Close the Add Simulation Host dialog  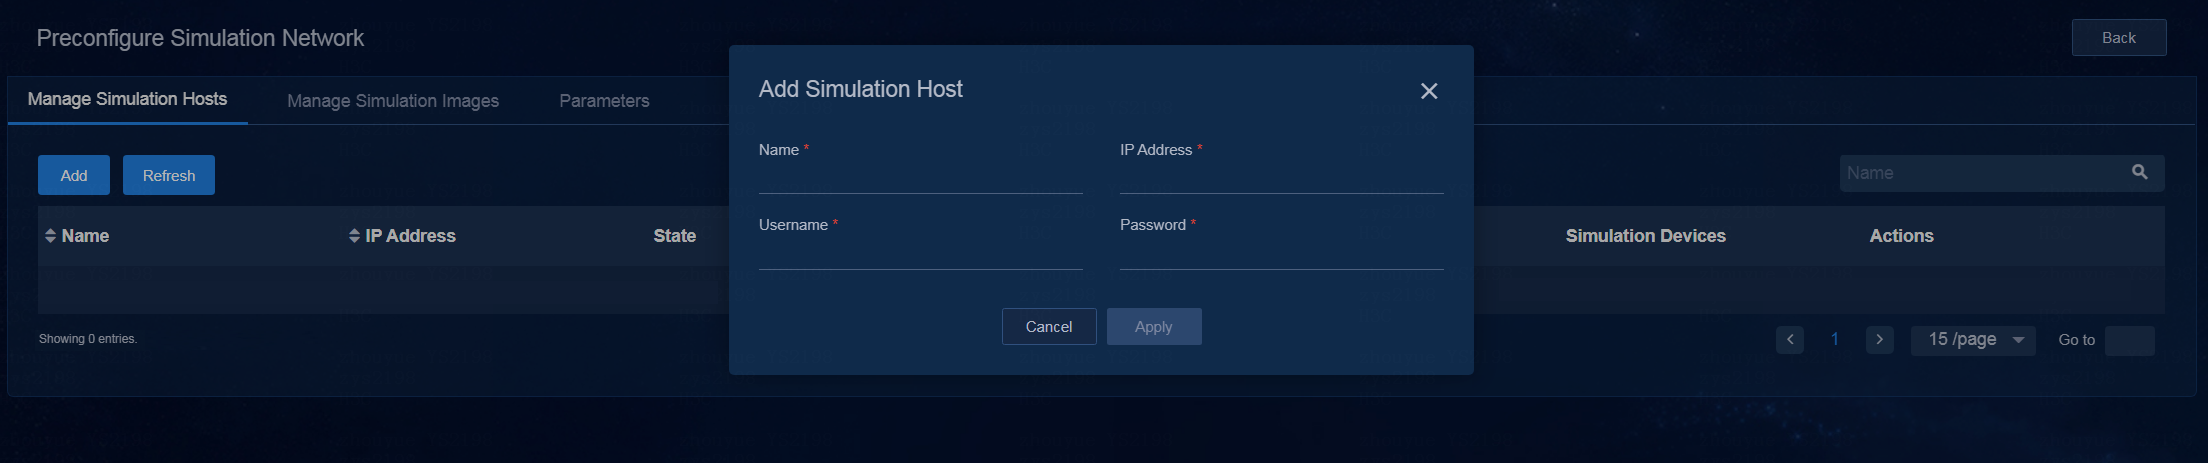[1429, 91]
